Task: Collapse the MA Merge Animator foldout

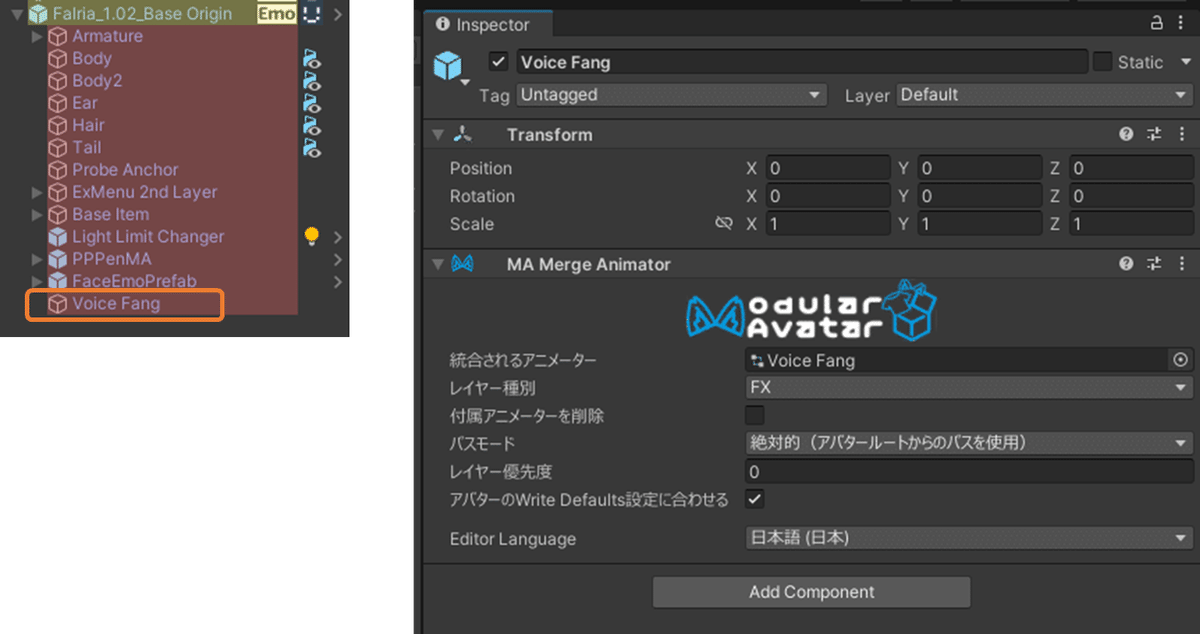Action: [x=437, y=264]
